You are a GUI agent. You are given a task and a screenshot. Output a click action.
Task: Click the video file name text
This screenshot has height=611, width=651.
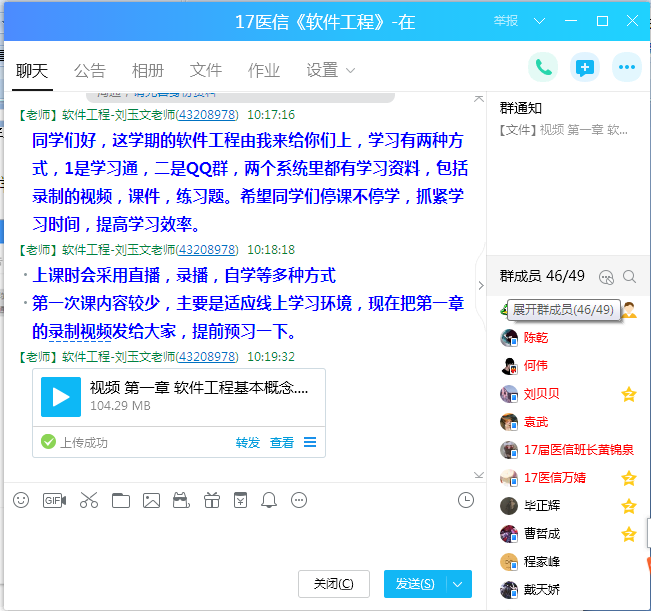199,388
